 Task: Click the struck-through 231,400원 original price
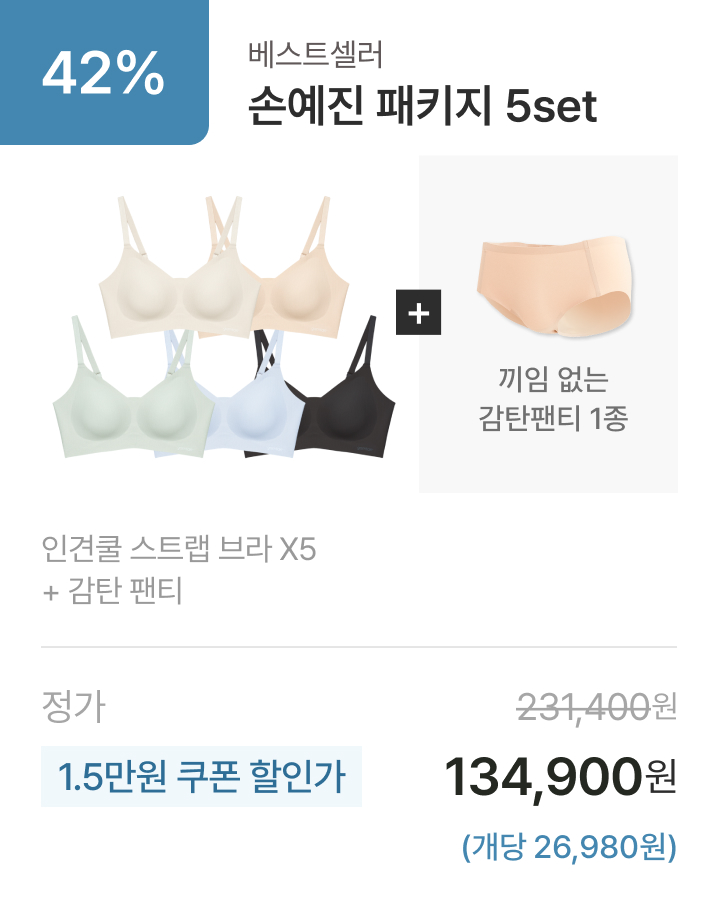[597, 707]
